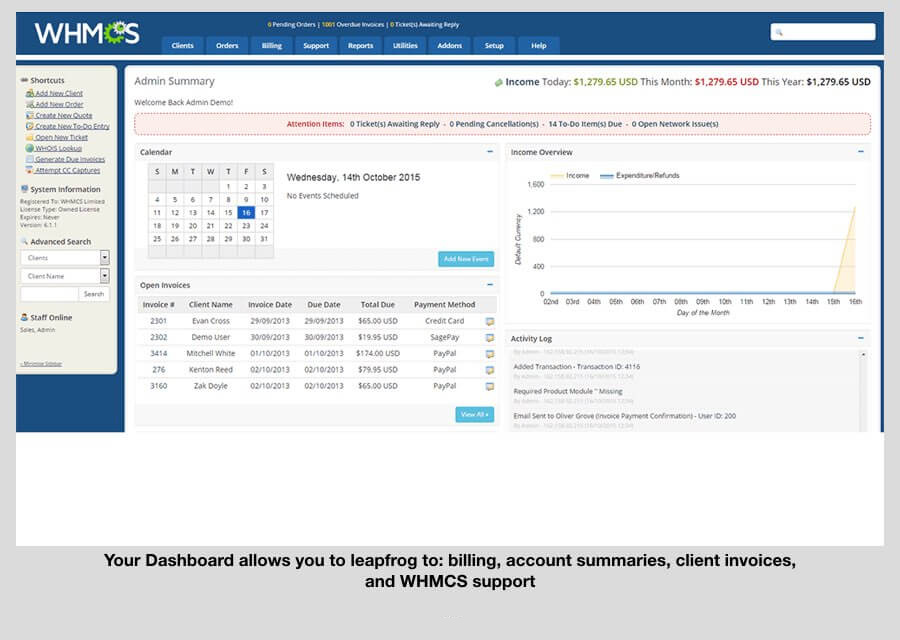The height and width of the screenshot is (640, 900).
Task: Select day 9 in the calendar
Action: click(x=246, y=200)
